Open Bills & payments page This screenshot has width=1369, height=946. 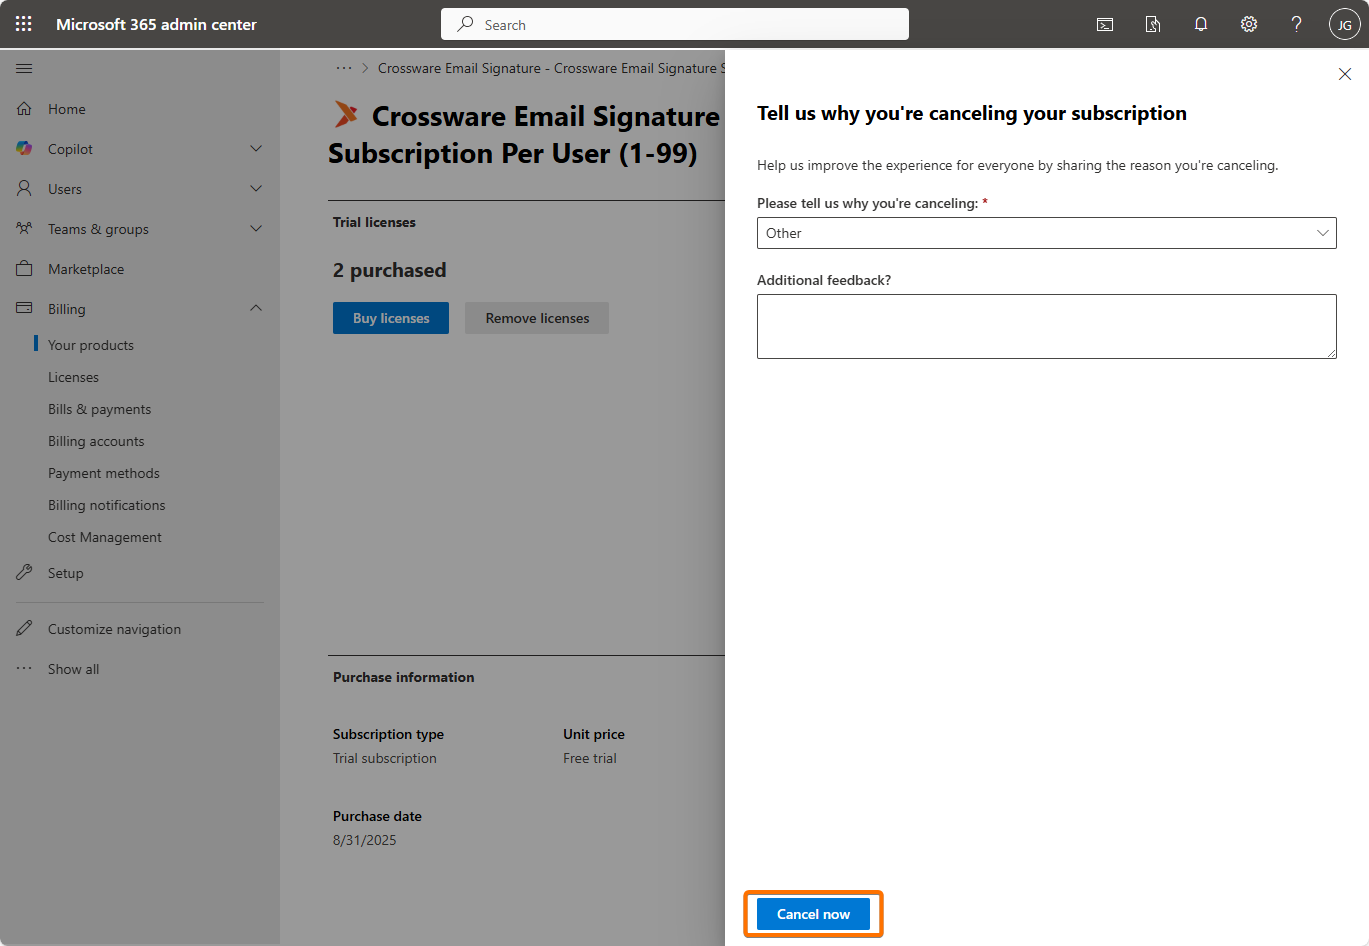(x=99, y=409)
